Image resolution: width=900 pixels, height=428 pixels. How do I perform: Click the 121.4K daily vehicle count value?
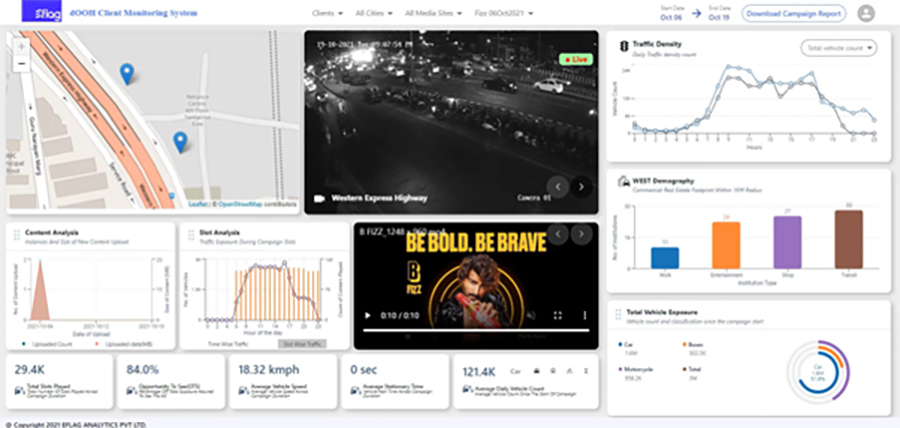(479, 372)
